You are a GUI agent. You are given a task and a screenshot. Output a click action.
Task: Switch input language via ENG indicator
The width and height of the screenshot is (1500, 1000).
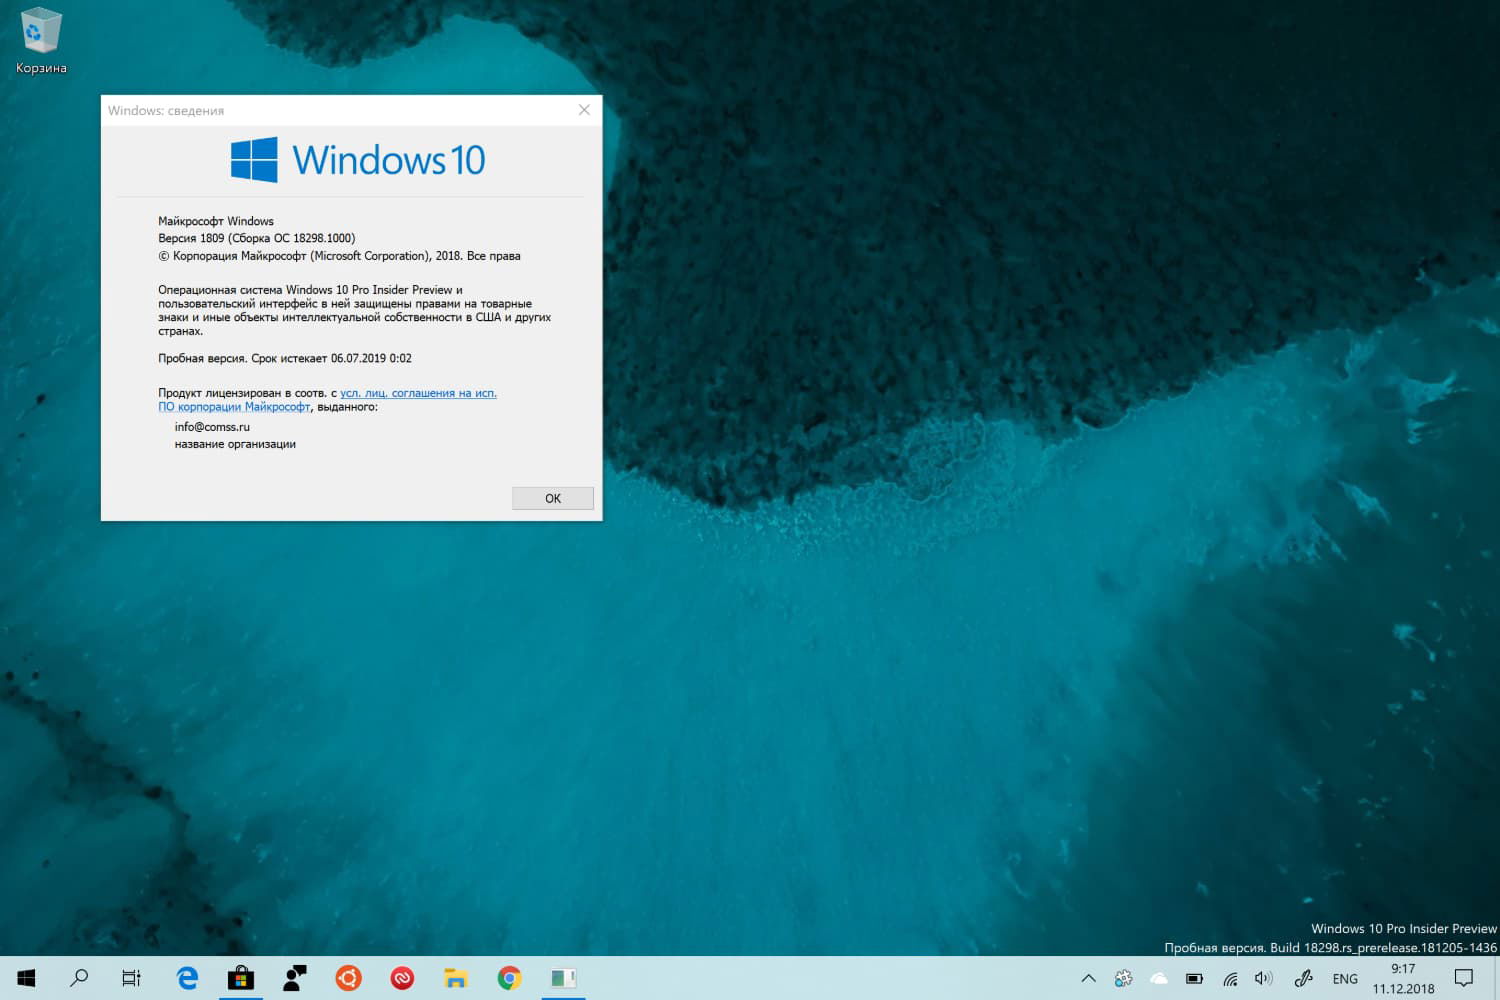click(1345, 979)
